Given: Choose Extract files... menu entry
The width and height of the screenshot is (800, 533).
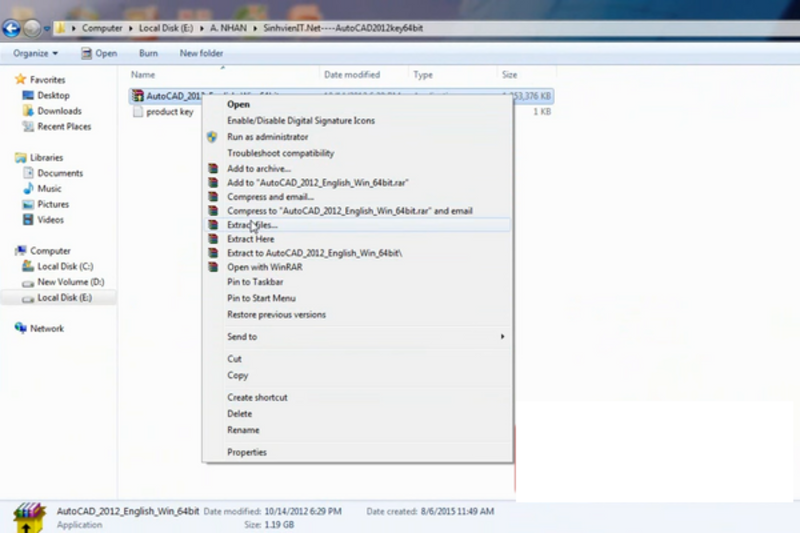Looking at the screenshot, I should (357, 225).
